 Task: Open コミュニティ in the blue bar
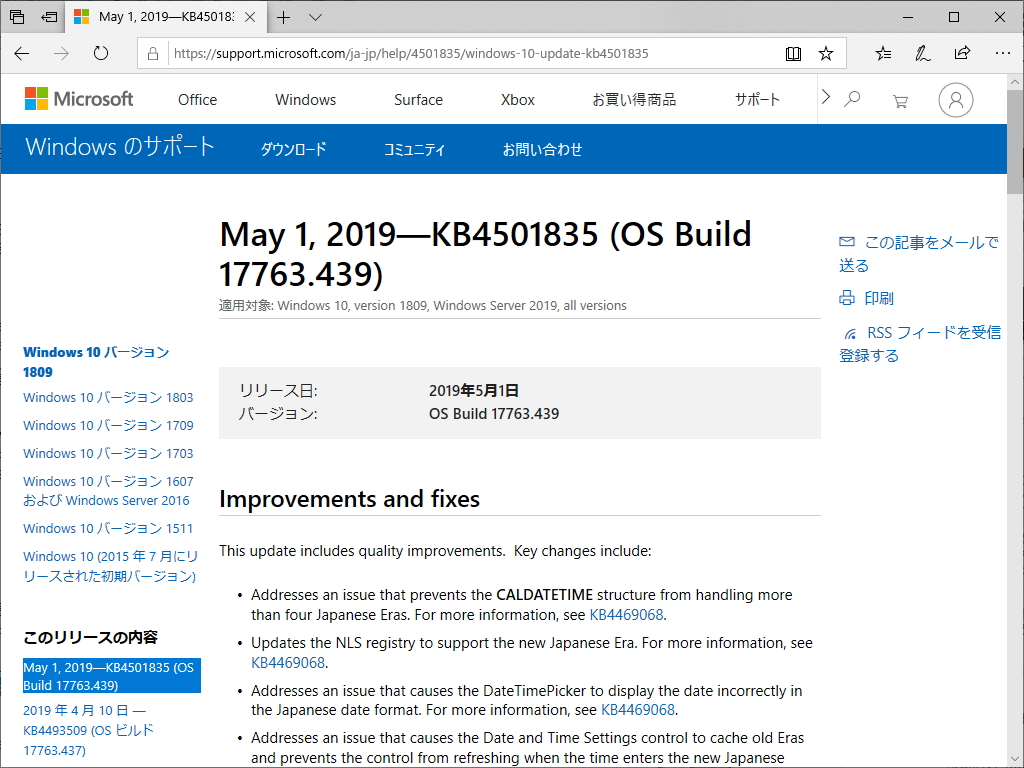[x=415, y=150]
